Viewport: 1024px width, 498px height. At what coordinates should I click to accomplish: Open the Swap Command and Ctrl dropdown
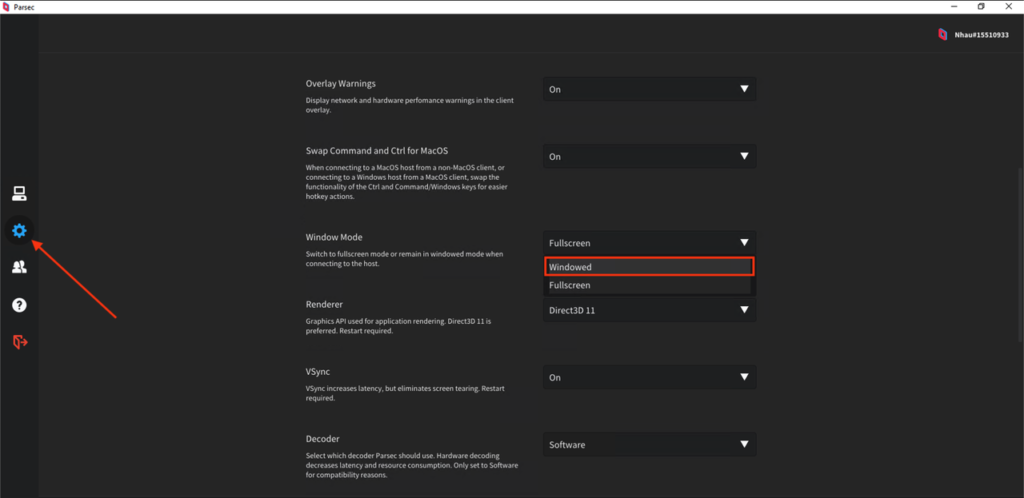(x=649, y=156)
